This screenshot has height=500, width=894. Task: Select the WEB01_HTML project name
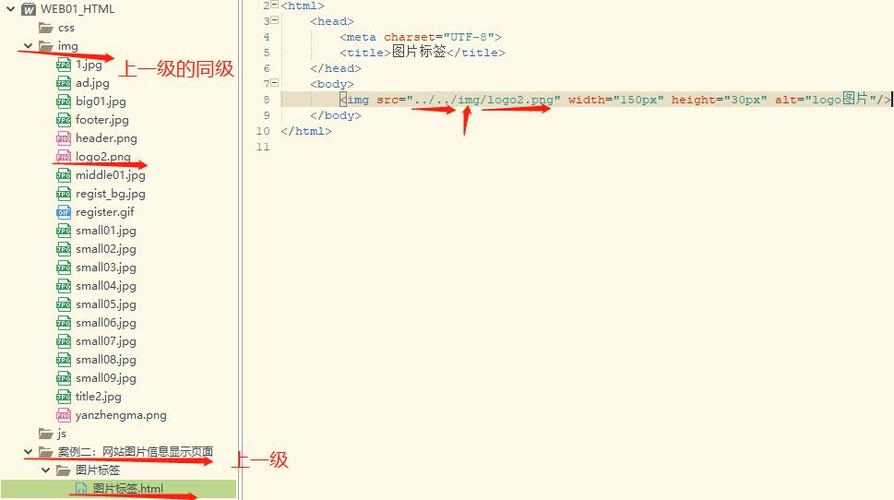(78, 9)
